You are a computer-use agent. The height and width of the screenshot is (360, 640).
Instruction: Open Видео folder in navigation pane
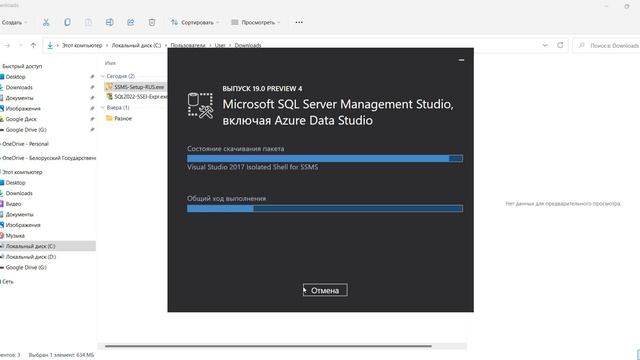pos(13,204)
